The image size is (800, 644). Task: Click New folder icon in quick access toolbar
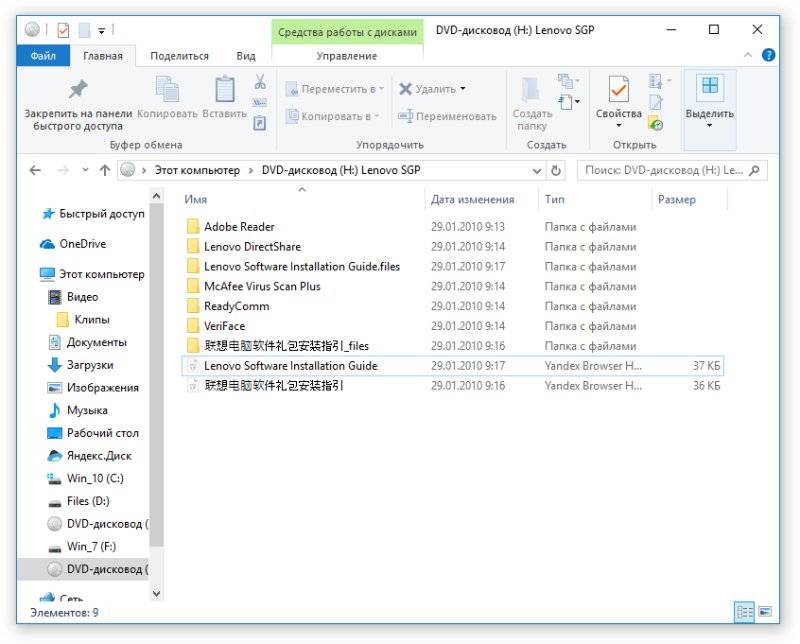tap(84, 31)
